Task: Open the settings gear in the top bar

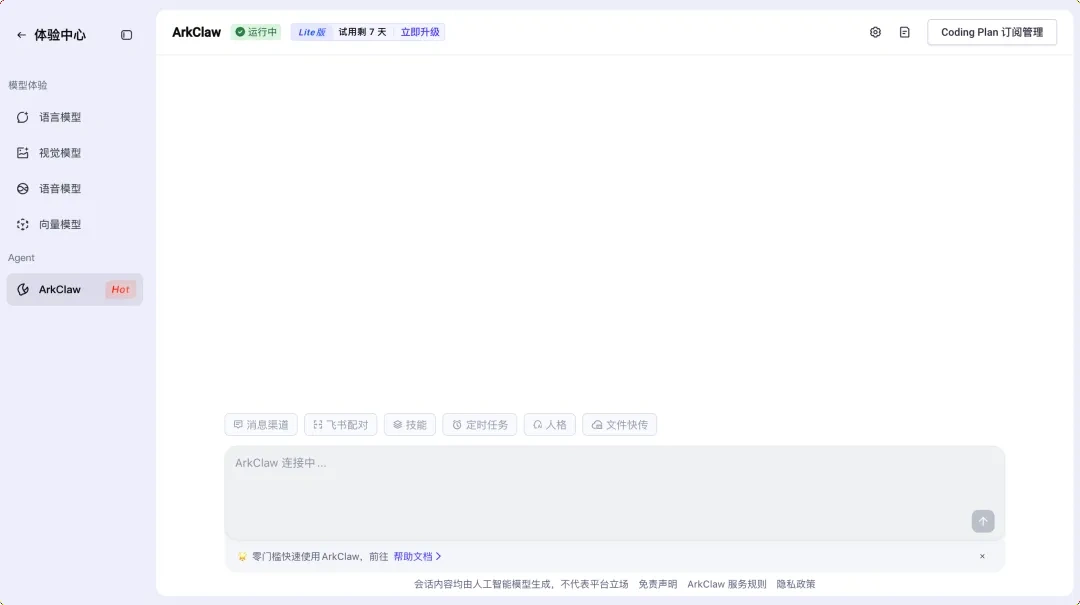Action: point(875,32)
